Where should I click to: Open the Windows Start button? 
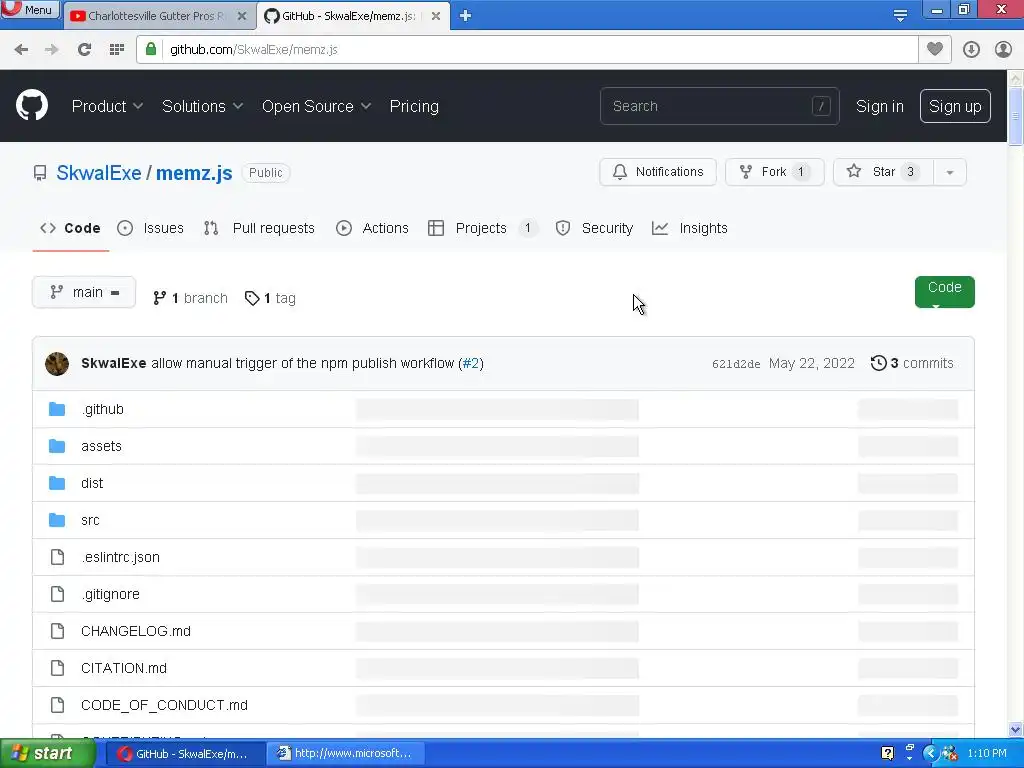(47, 754)
